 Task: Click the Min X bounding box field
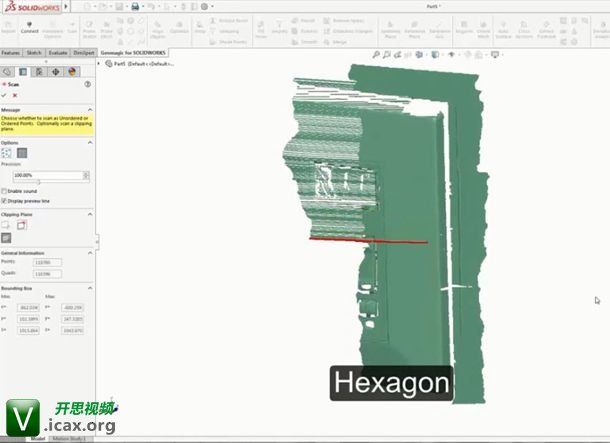pos(28,308)
